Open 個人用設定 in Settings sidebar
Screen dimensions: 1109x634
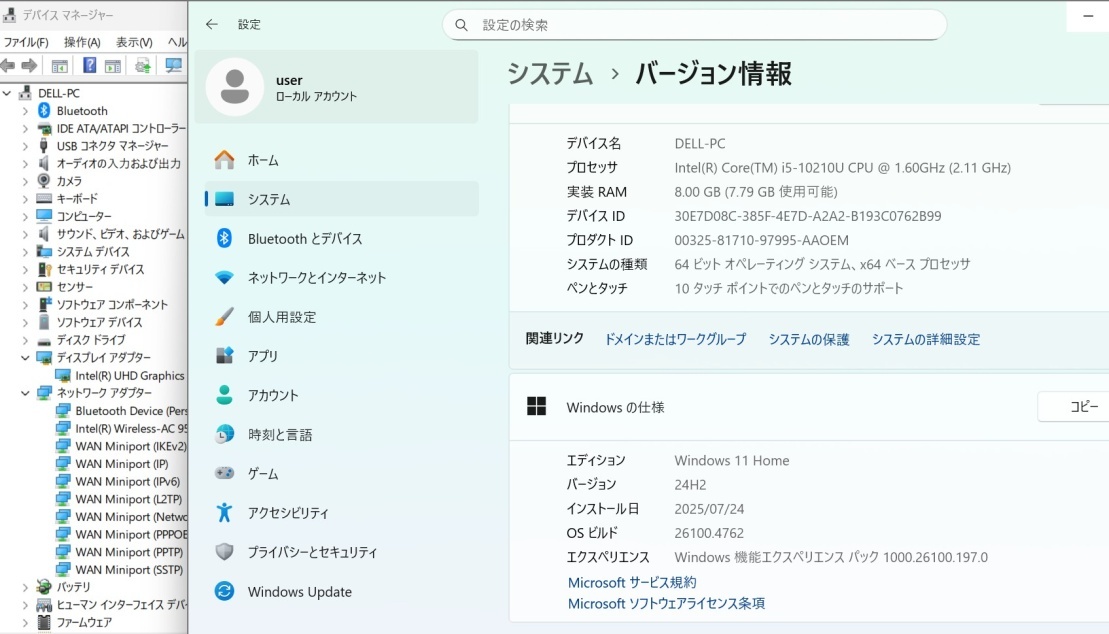[341, 317]
